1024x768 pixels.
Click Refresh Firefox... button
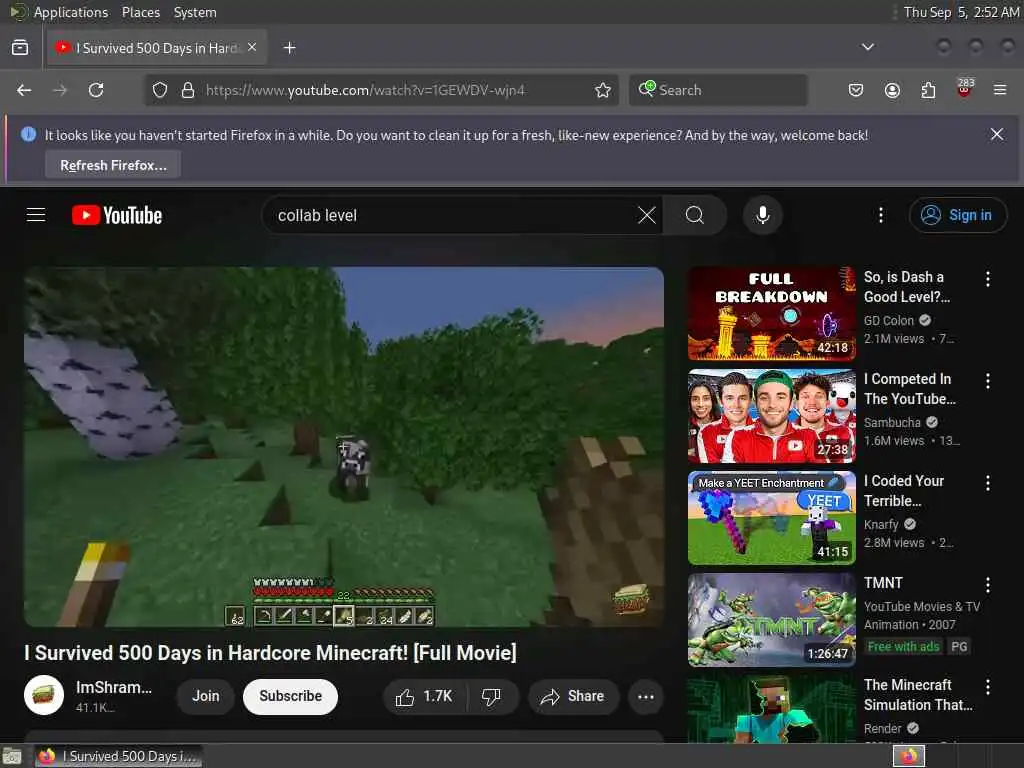click(x=113, y=165)
